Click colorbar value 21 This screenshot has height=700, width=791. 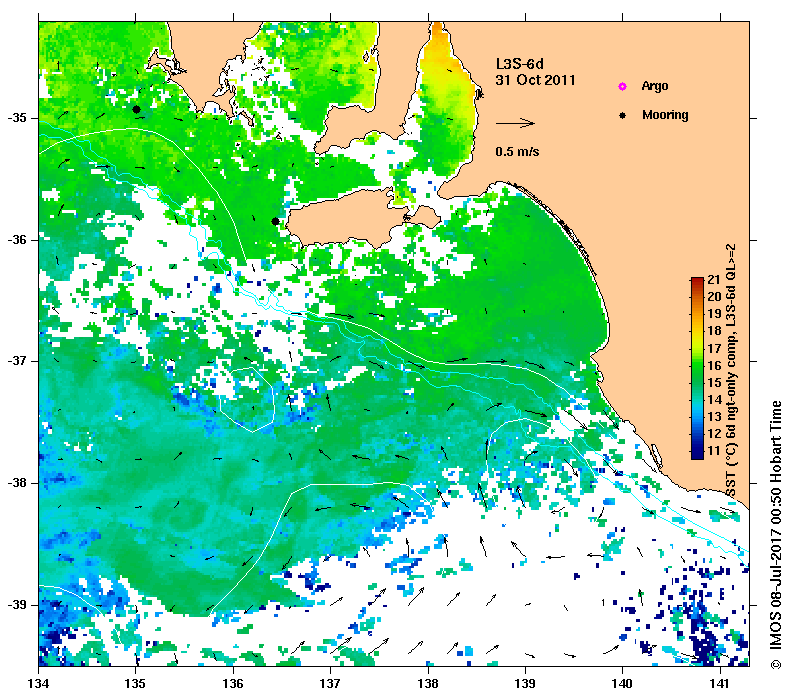pyautogui.click(x=714, y=279)
